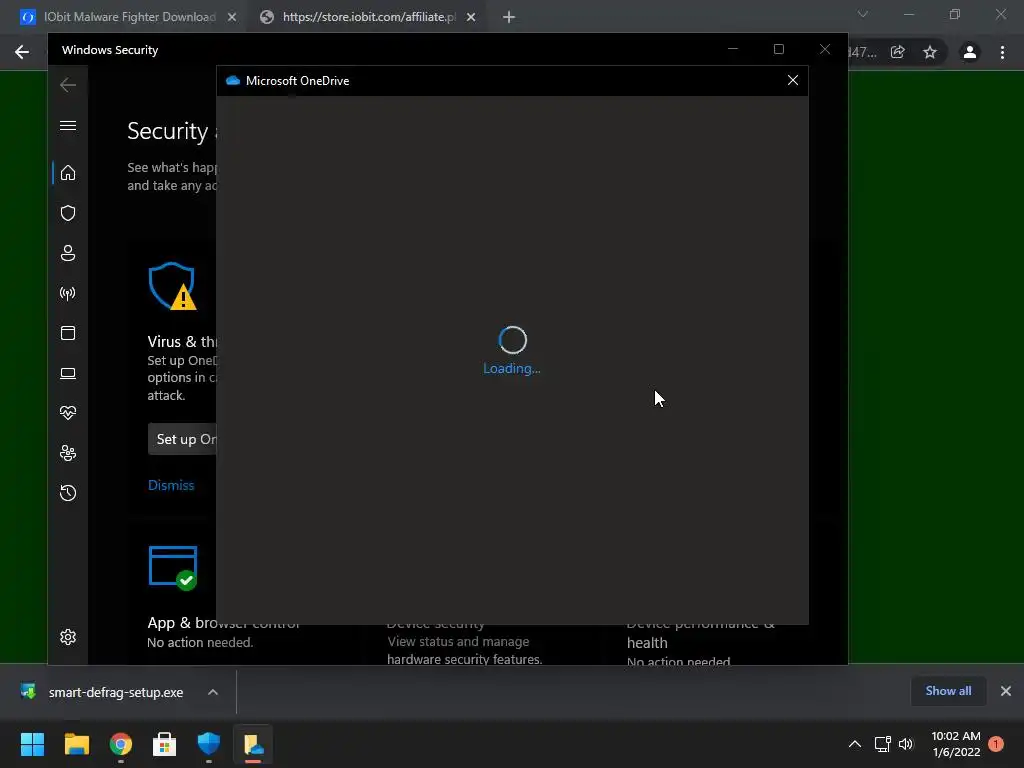This screenshot has height=768, width=1024.
Task: Open App & browser control sidebar icon
Action: click(68, 333)
